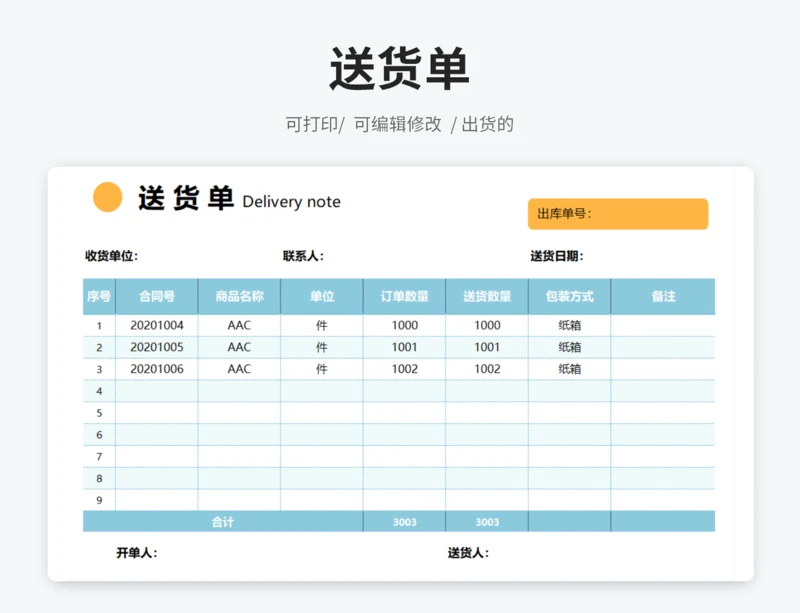The image size is (800, 613).
Task: Click the 联系人 label
Action: tap(303, 256)
